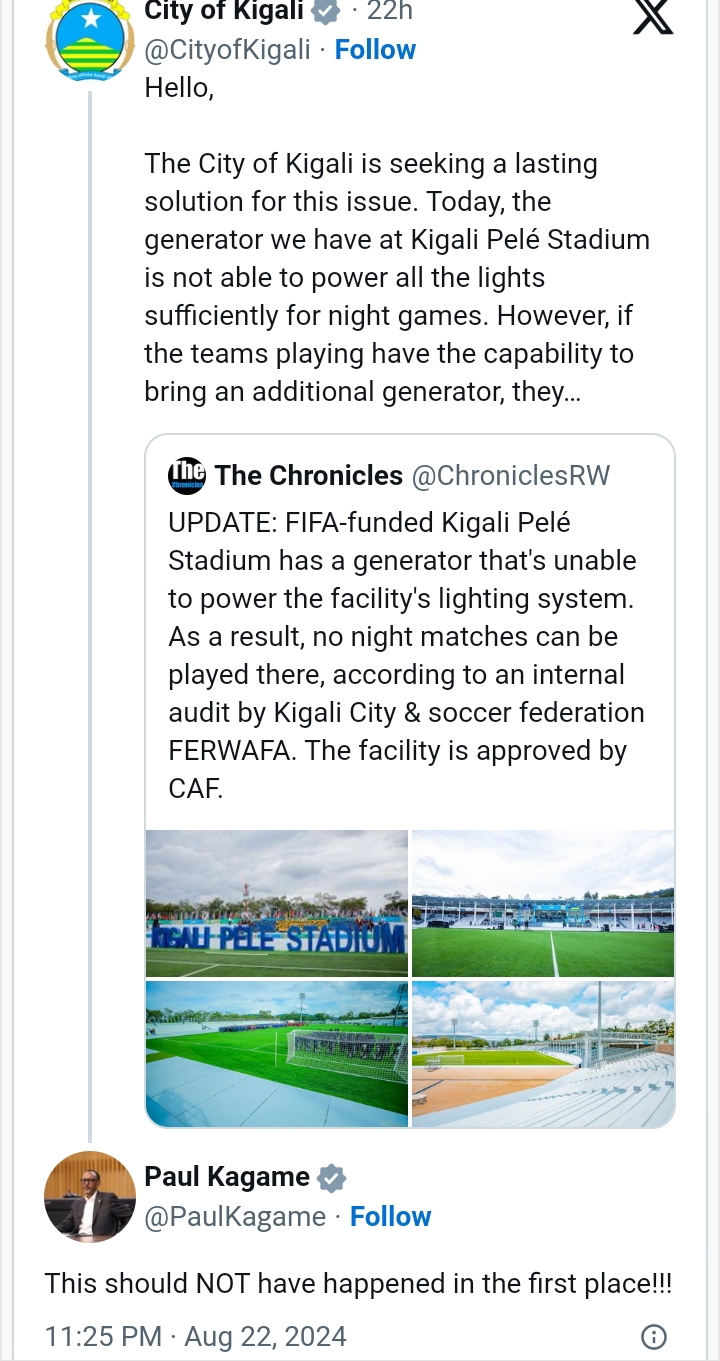Open City of Kigali profile avatar
This screenshot has height=1361, width=720.
pos(90,40)
